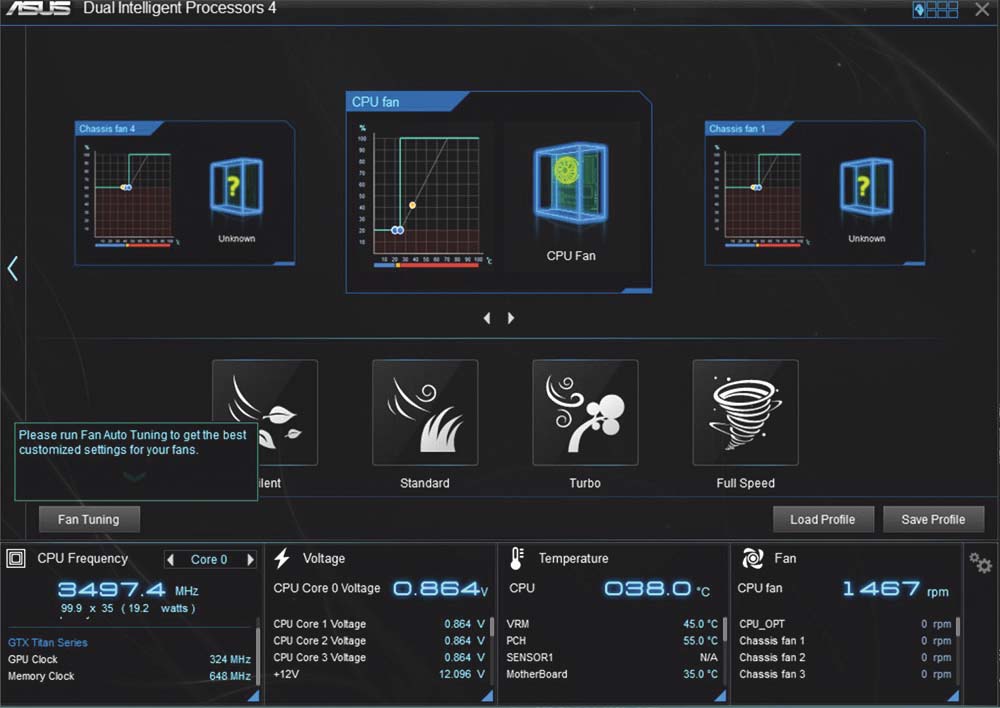Click the Voltage panel scrollbar
Screen dimensions: 1000x708
click(x=492, y=626)
